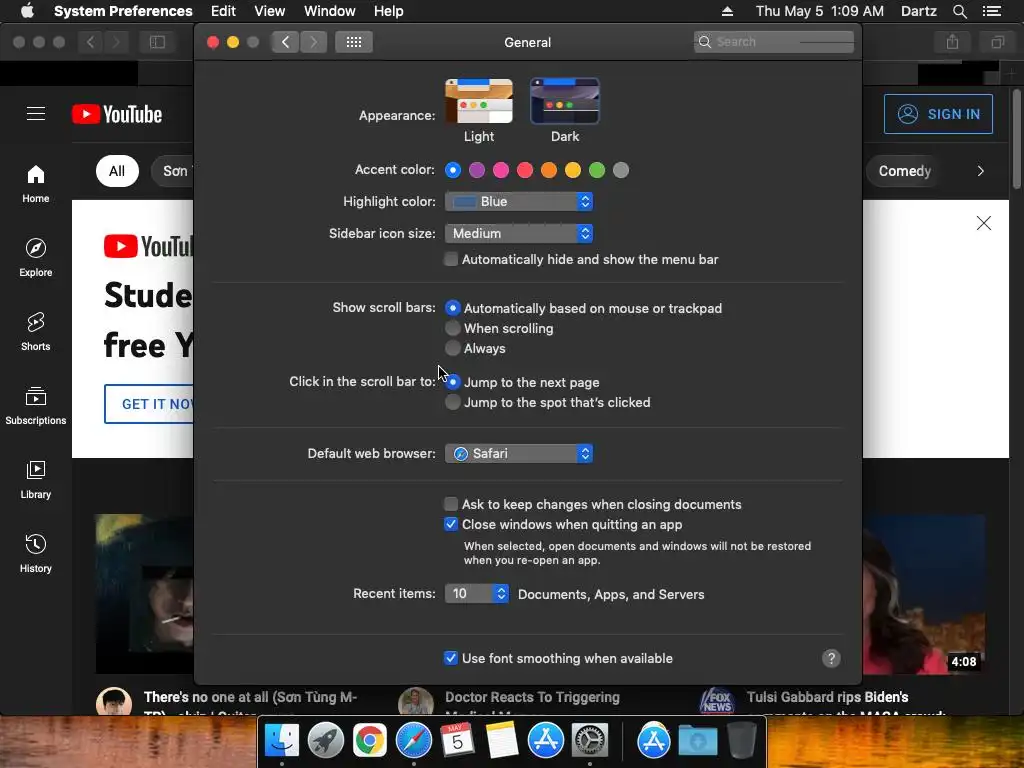Close the YouTube promo banner X

coord(984,223)
